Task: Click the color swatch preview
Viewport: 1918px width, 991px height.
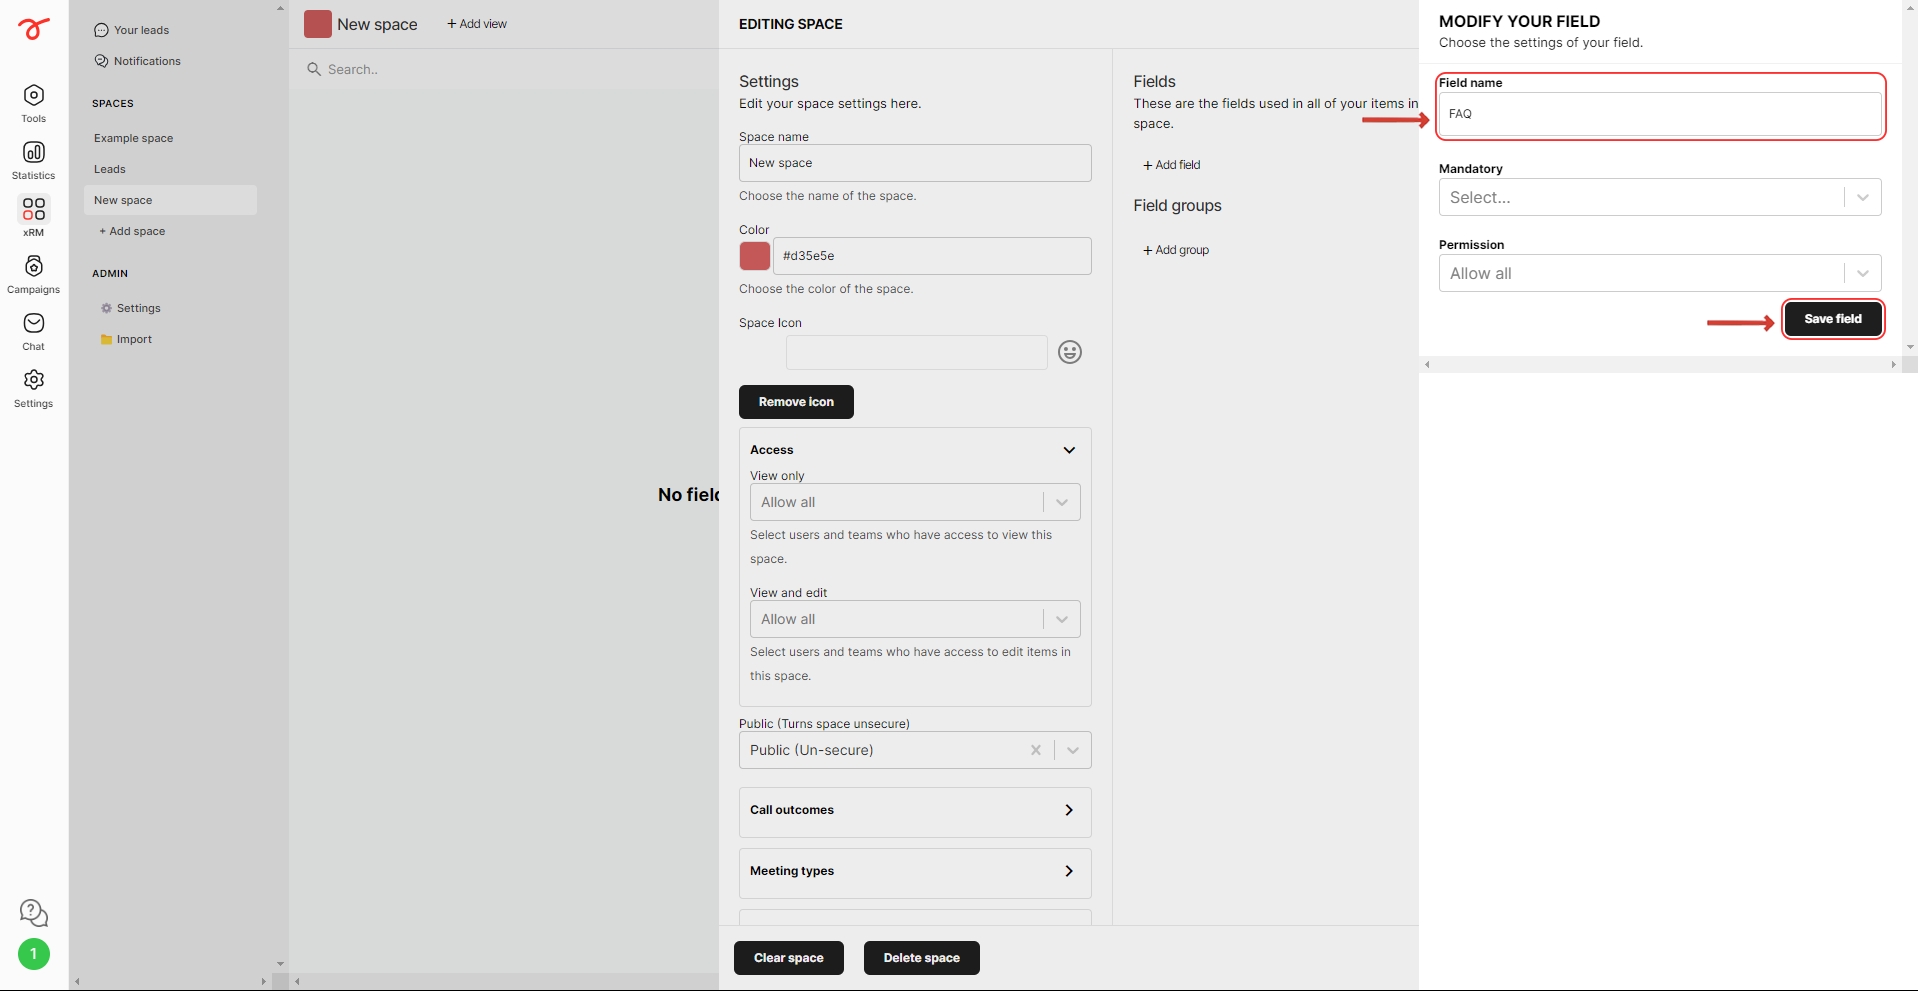Action: [x=755, y=256]
